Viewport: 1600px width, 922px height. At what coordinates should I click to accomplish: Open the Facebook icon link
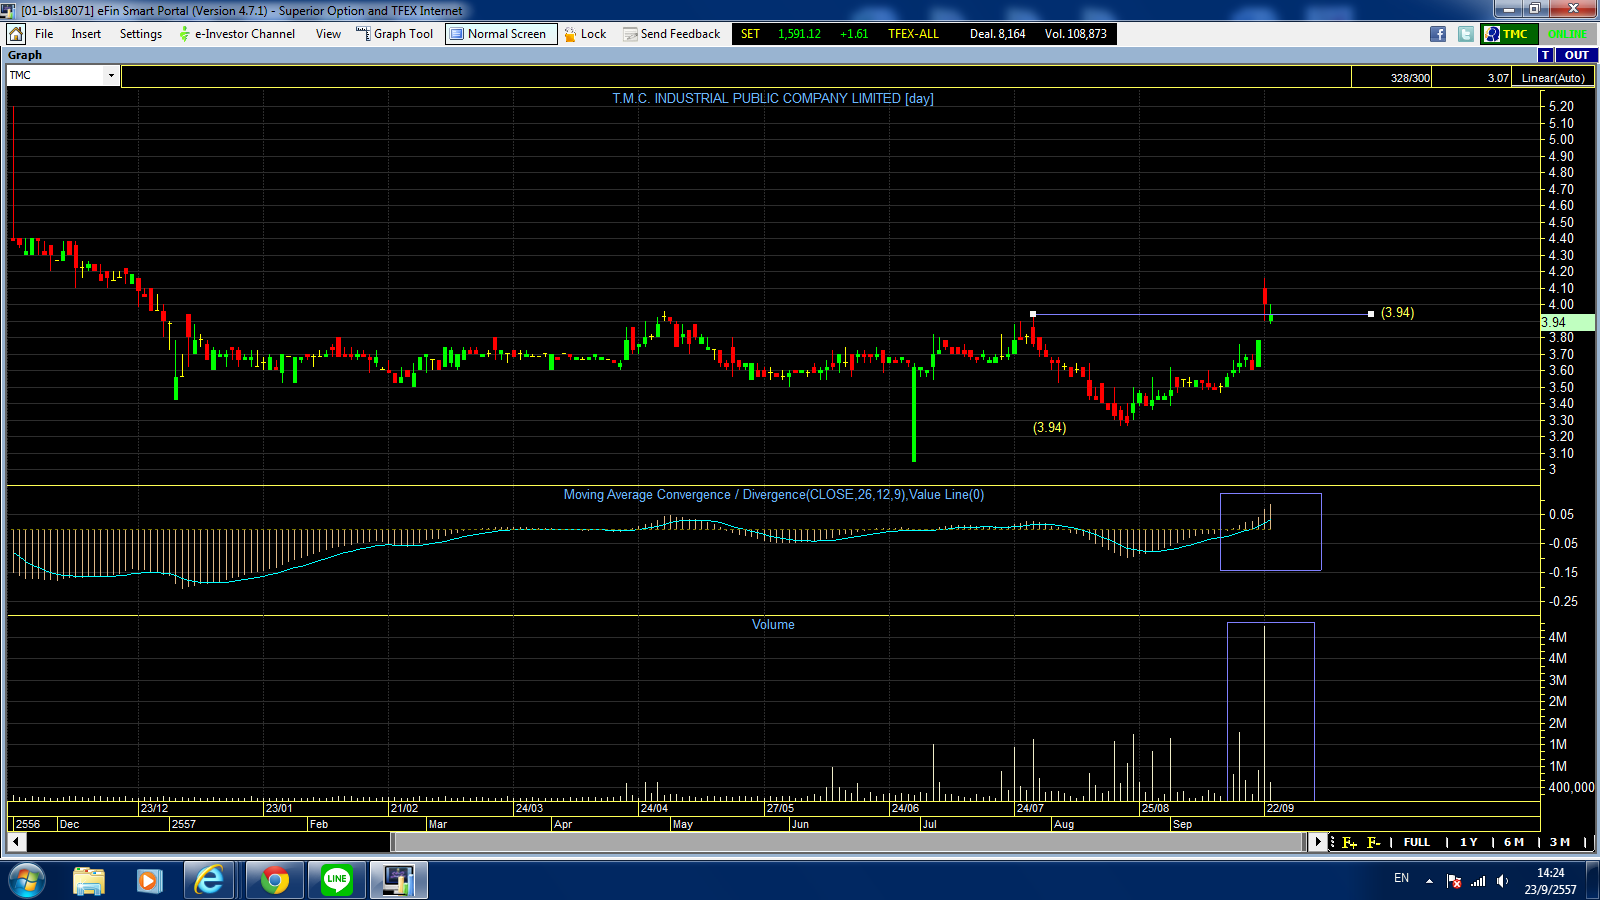coord(1438,34)
